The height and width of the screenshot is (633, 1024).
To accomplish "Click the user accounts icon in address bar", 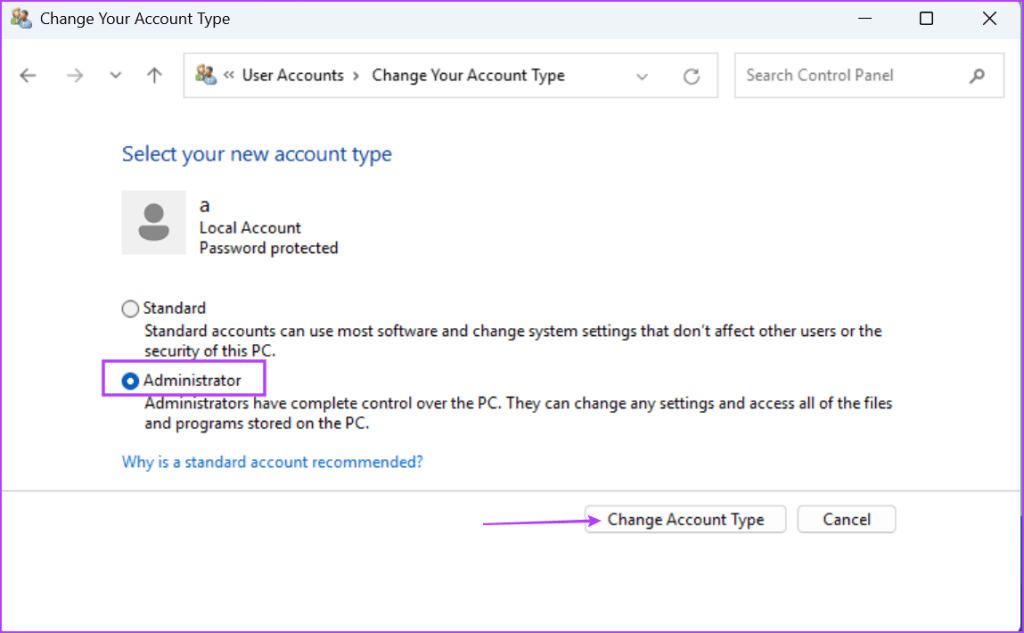I will click(206, 75).
